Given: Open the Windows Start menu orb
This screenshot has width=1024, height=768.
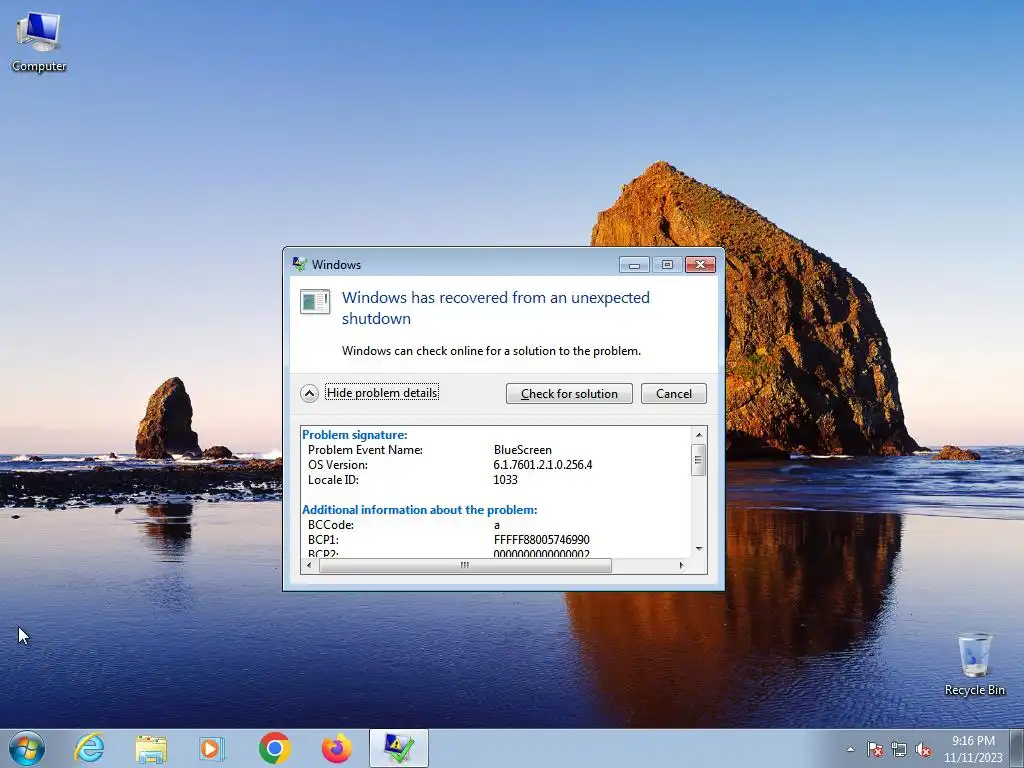Looking at the screenshot, I should [27, 748].
